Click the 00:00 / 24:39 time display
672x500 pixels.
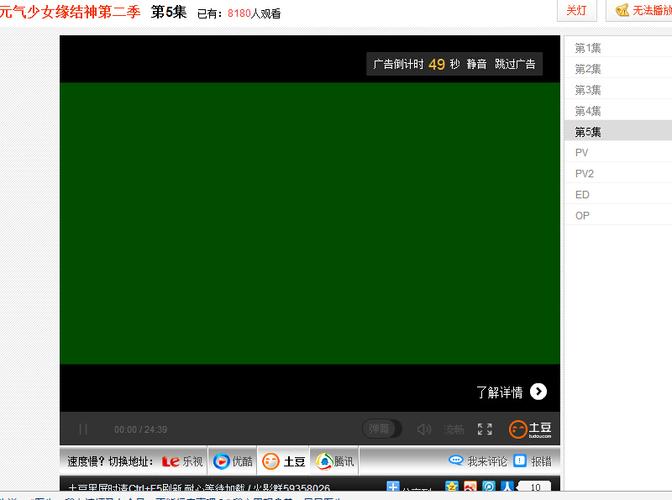click(141, 429)
